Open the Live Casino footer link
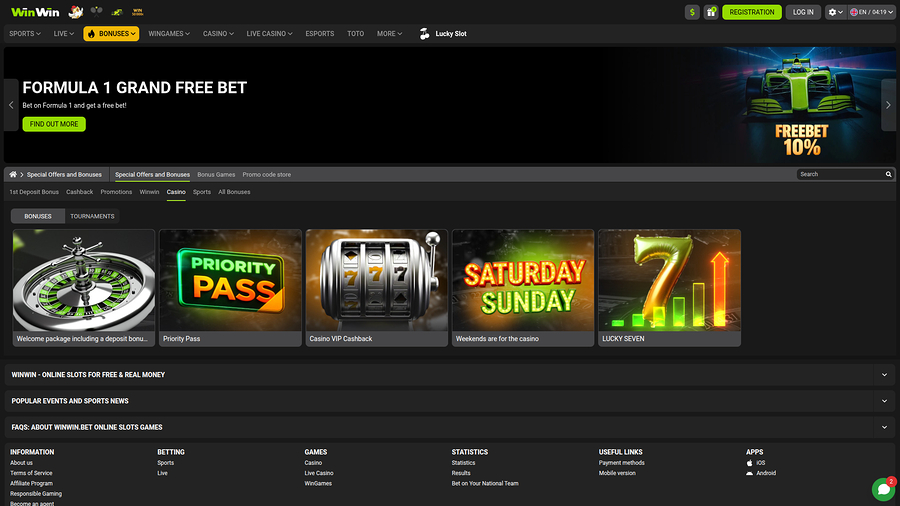This screenshot has width=900, height=506. point(319,473)
